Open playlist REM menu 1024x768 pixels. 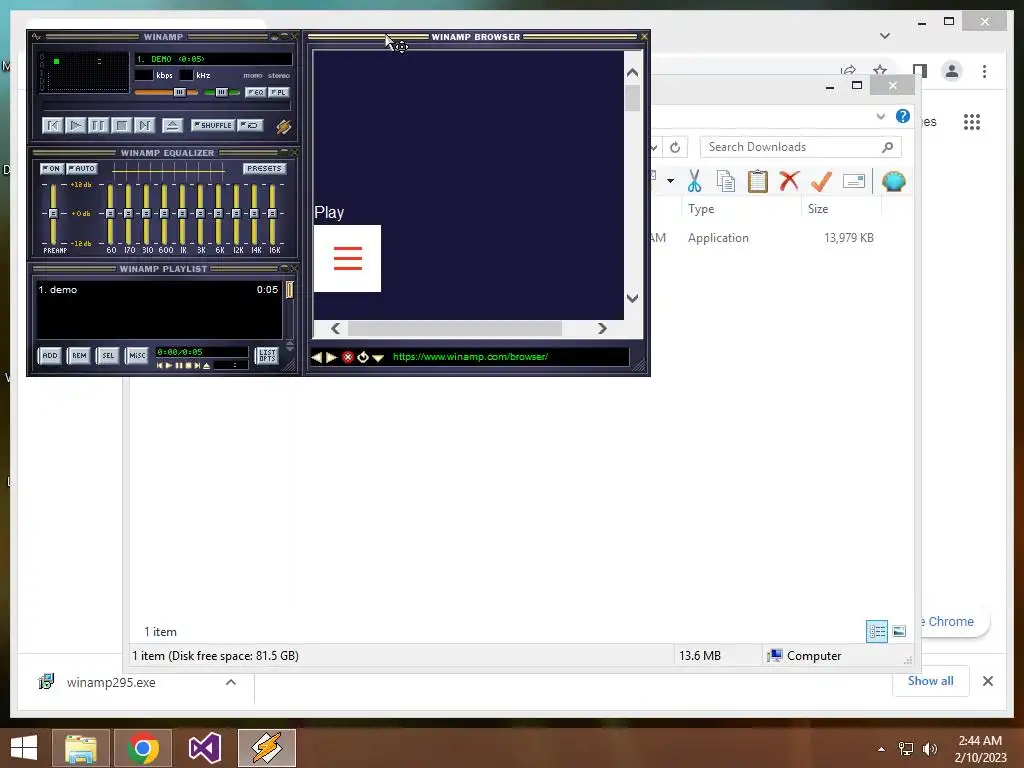pos(79,355)
